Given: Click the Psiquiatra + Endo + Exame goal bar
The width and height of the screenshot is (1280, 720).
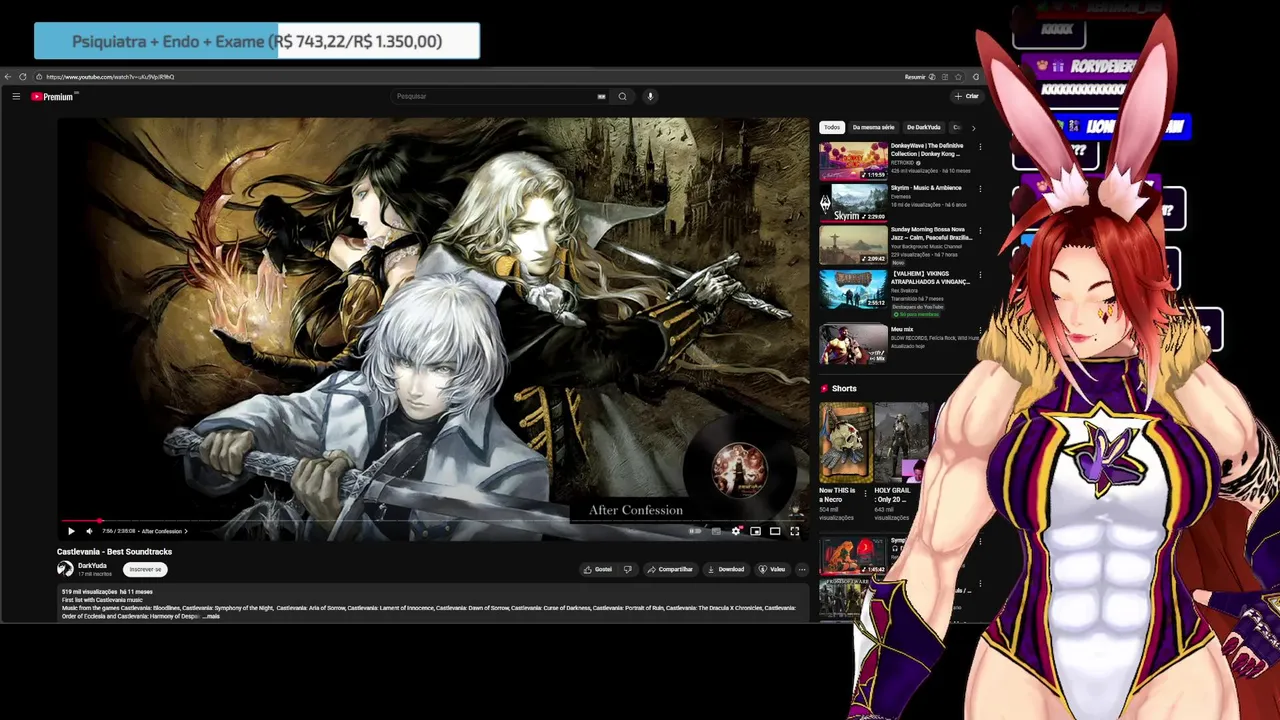Looking at the screenshot, I should click(257, 41).
